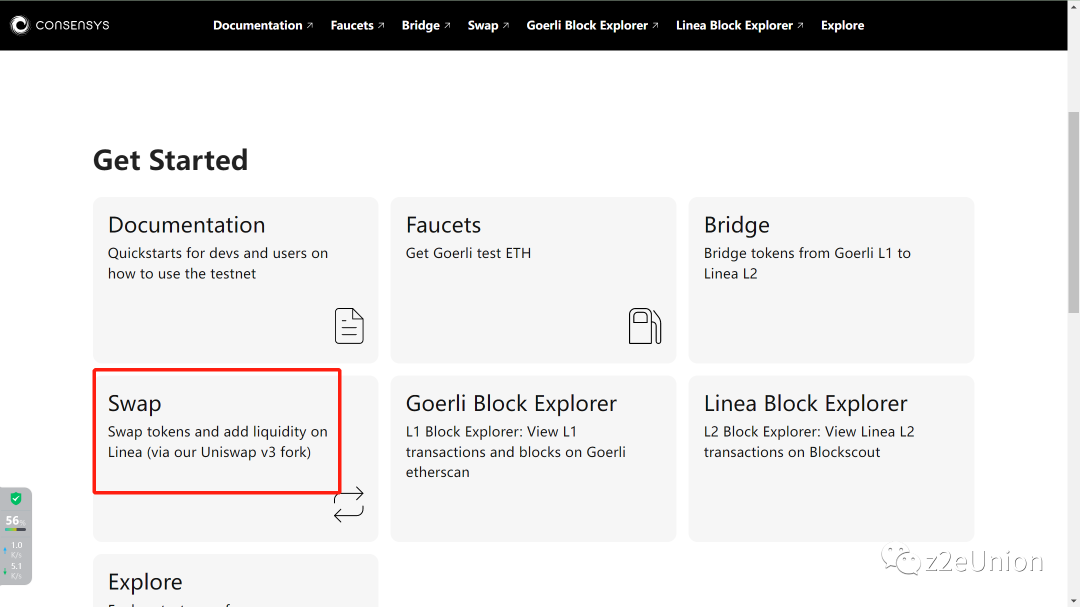The height and width of the screenshot is (607, 1080).
Task: Click the document icon in Documentation card
Action: [x=349, y=326]
